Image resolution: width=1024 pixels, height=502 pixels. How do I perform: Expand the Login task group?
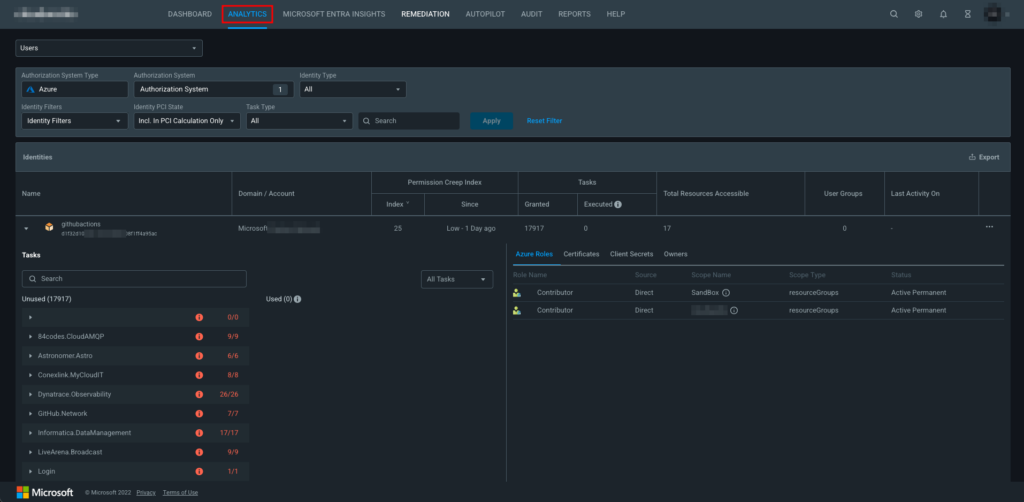pos(31,471)
